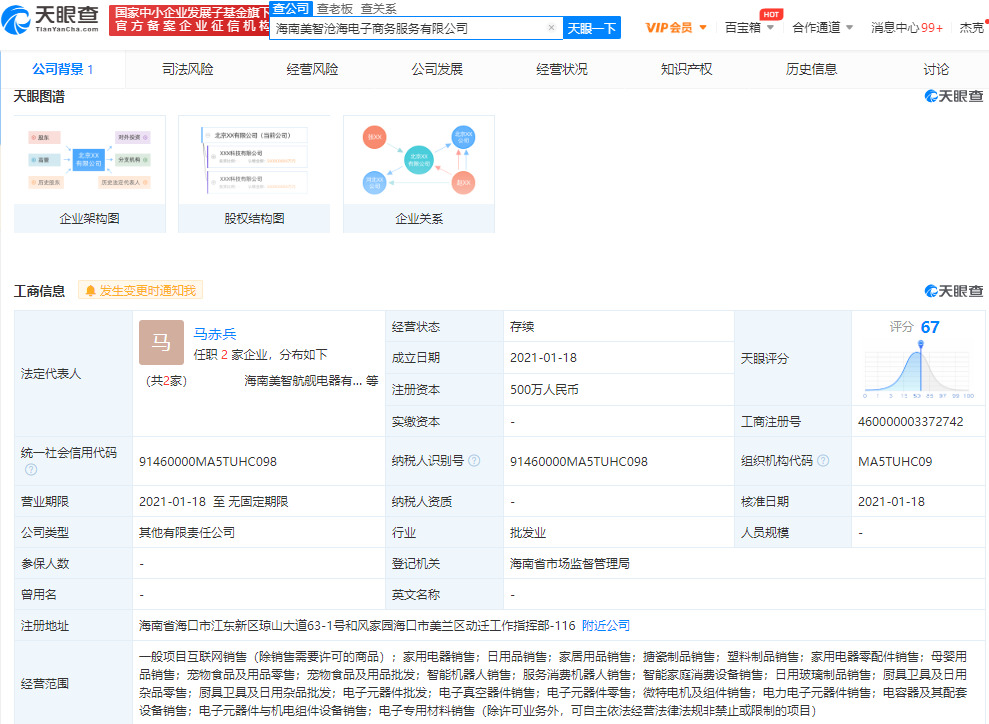The width and height of the screenshot is (989, 724).
Task: Open the 经营风险 tab
Action: [x=312, y=69]
